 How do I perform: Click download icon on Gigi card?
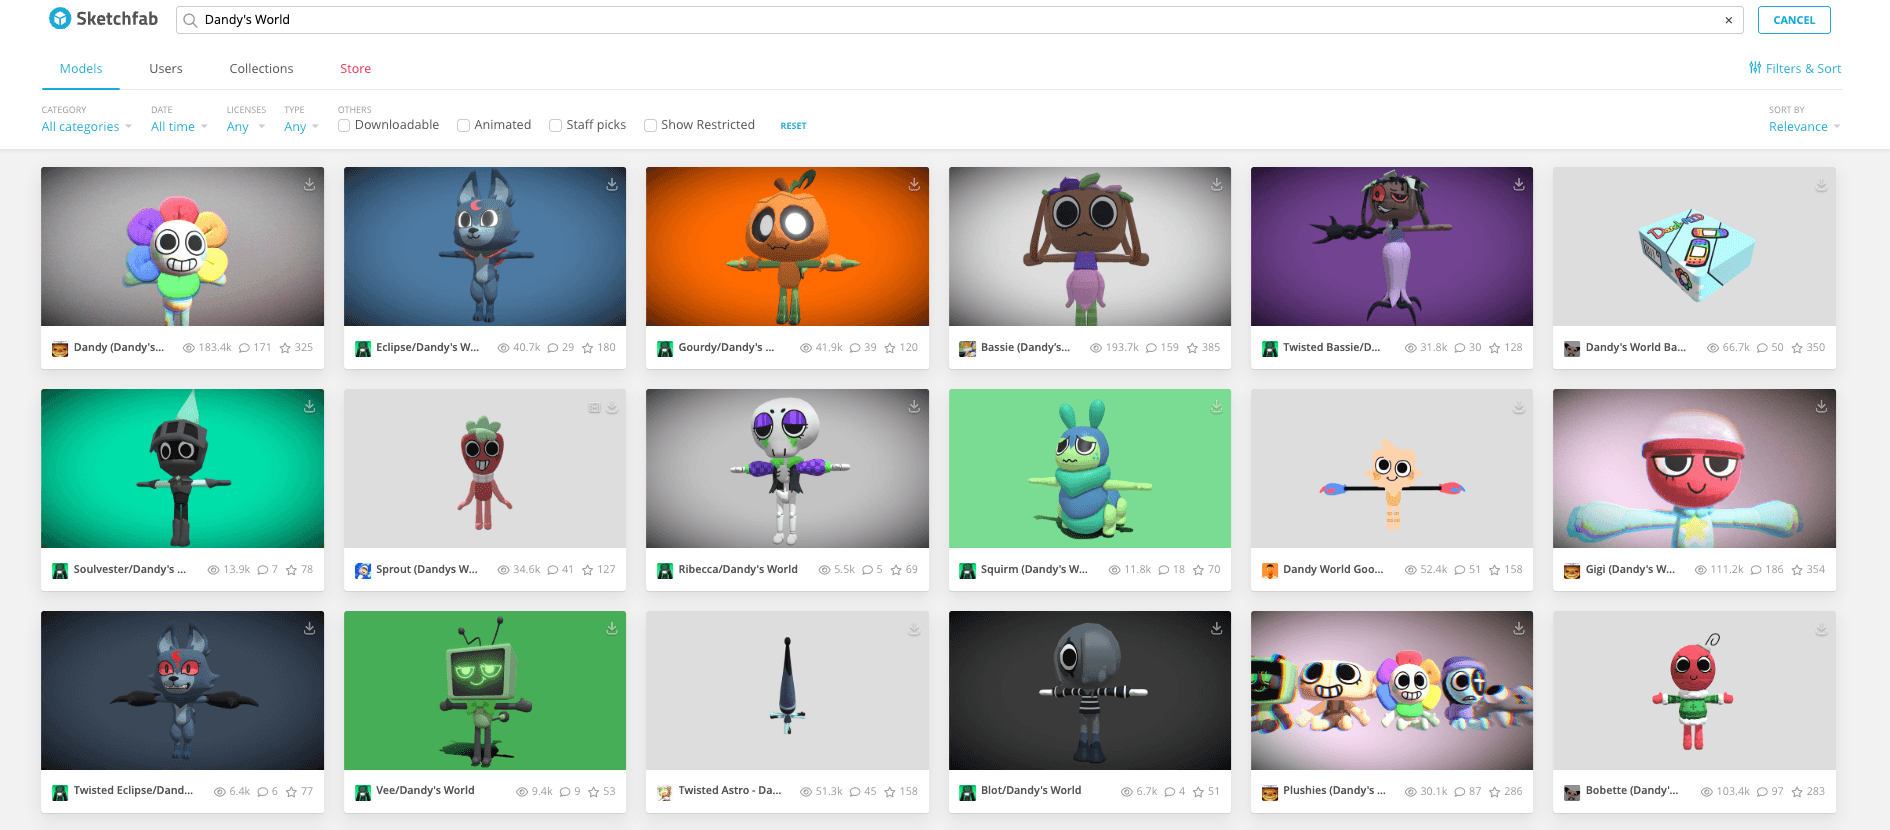(x=1822, y=406)
